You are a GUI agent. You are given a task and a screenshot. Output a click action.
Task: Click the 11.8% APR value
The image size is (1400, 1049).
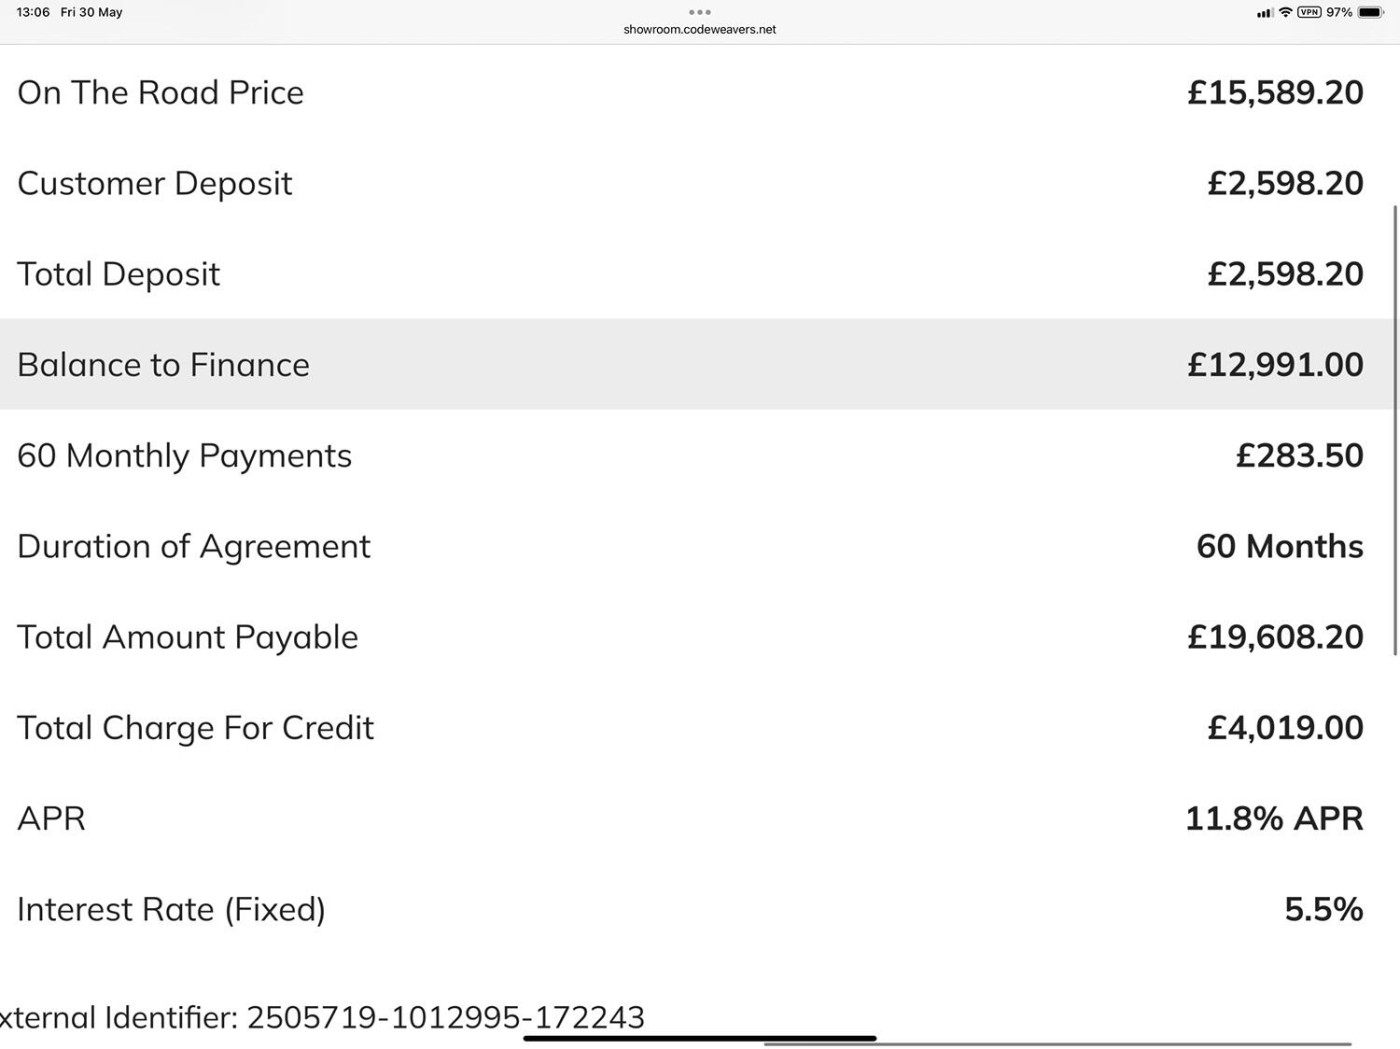1274,818
